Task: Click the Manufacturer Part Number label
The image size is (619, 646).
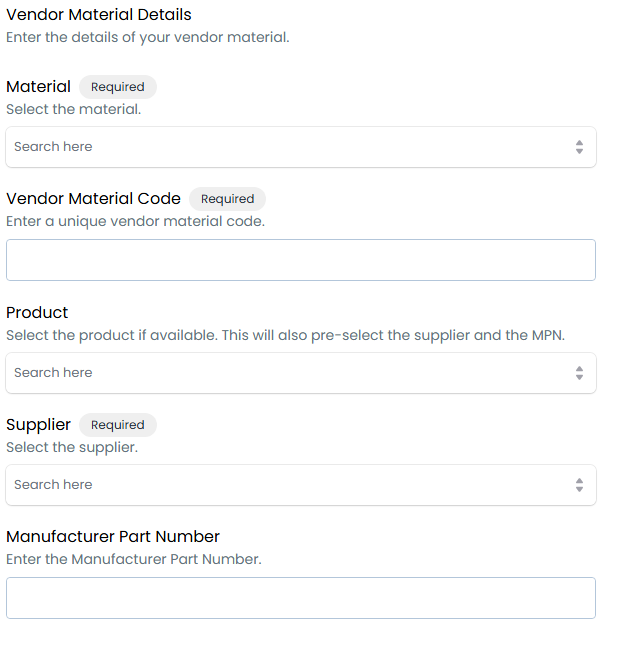Action: 113,536
